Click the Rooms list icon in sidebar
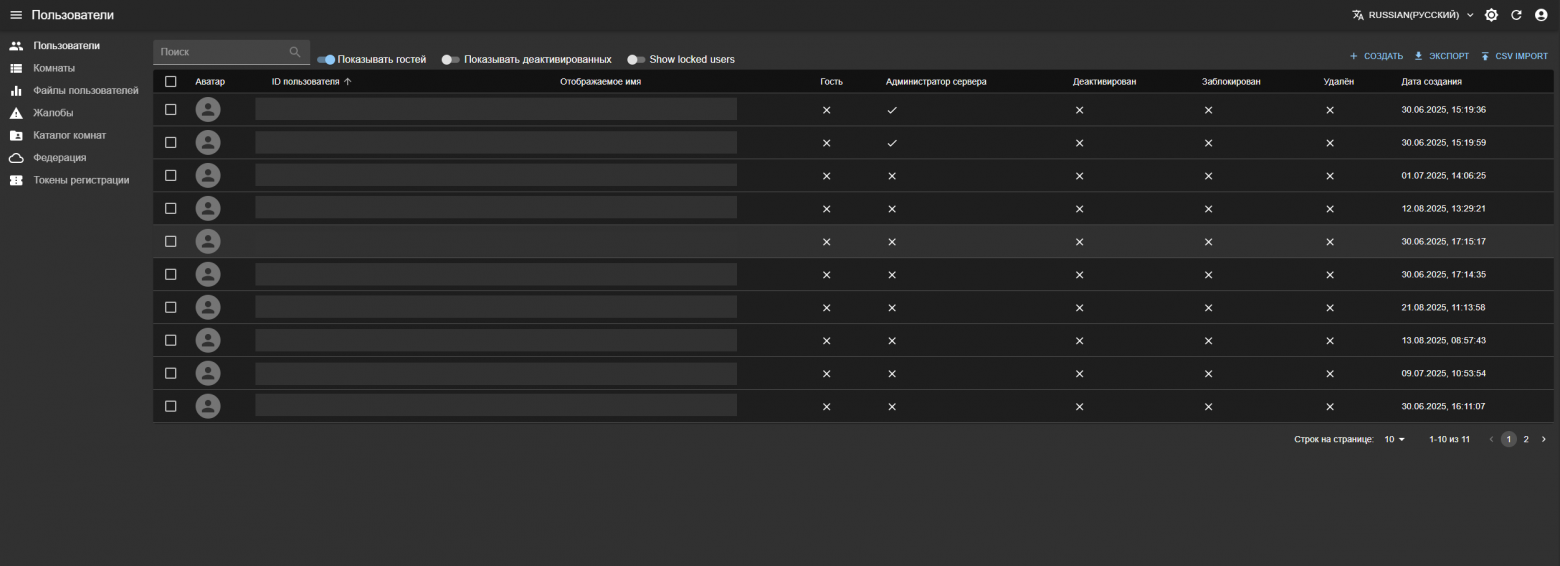The width and height of the screenshot is (1560, 566). [x=16, y=68]
